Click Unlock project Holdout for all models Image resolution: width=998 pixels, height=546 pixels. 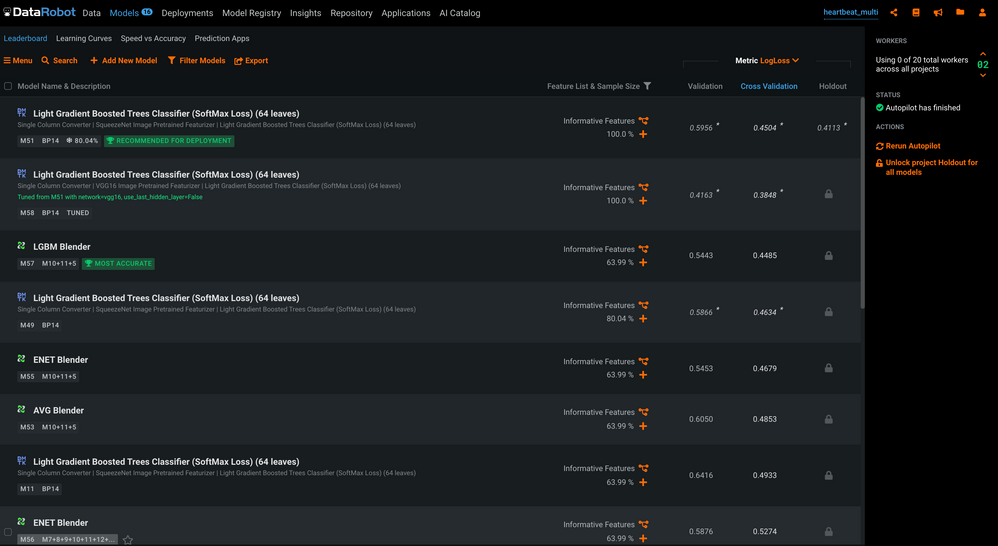pos(927,167)
